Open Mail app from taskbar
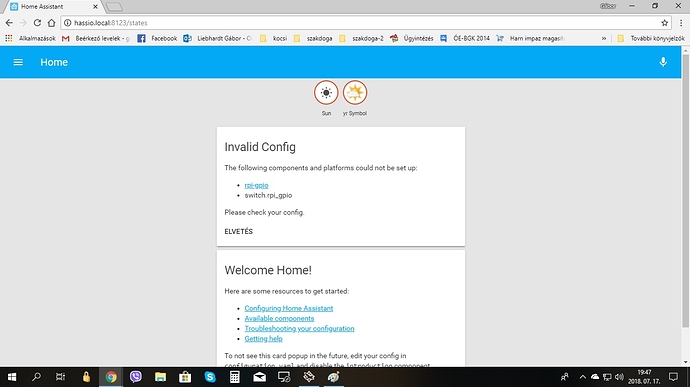 pyautogui.click(x=259, y=377)
